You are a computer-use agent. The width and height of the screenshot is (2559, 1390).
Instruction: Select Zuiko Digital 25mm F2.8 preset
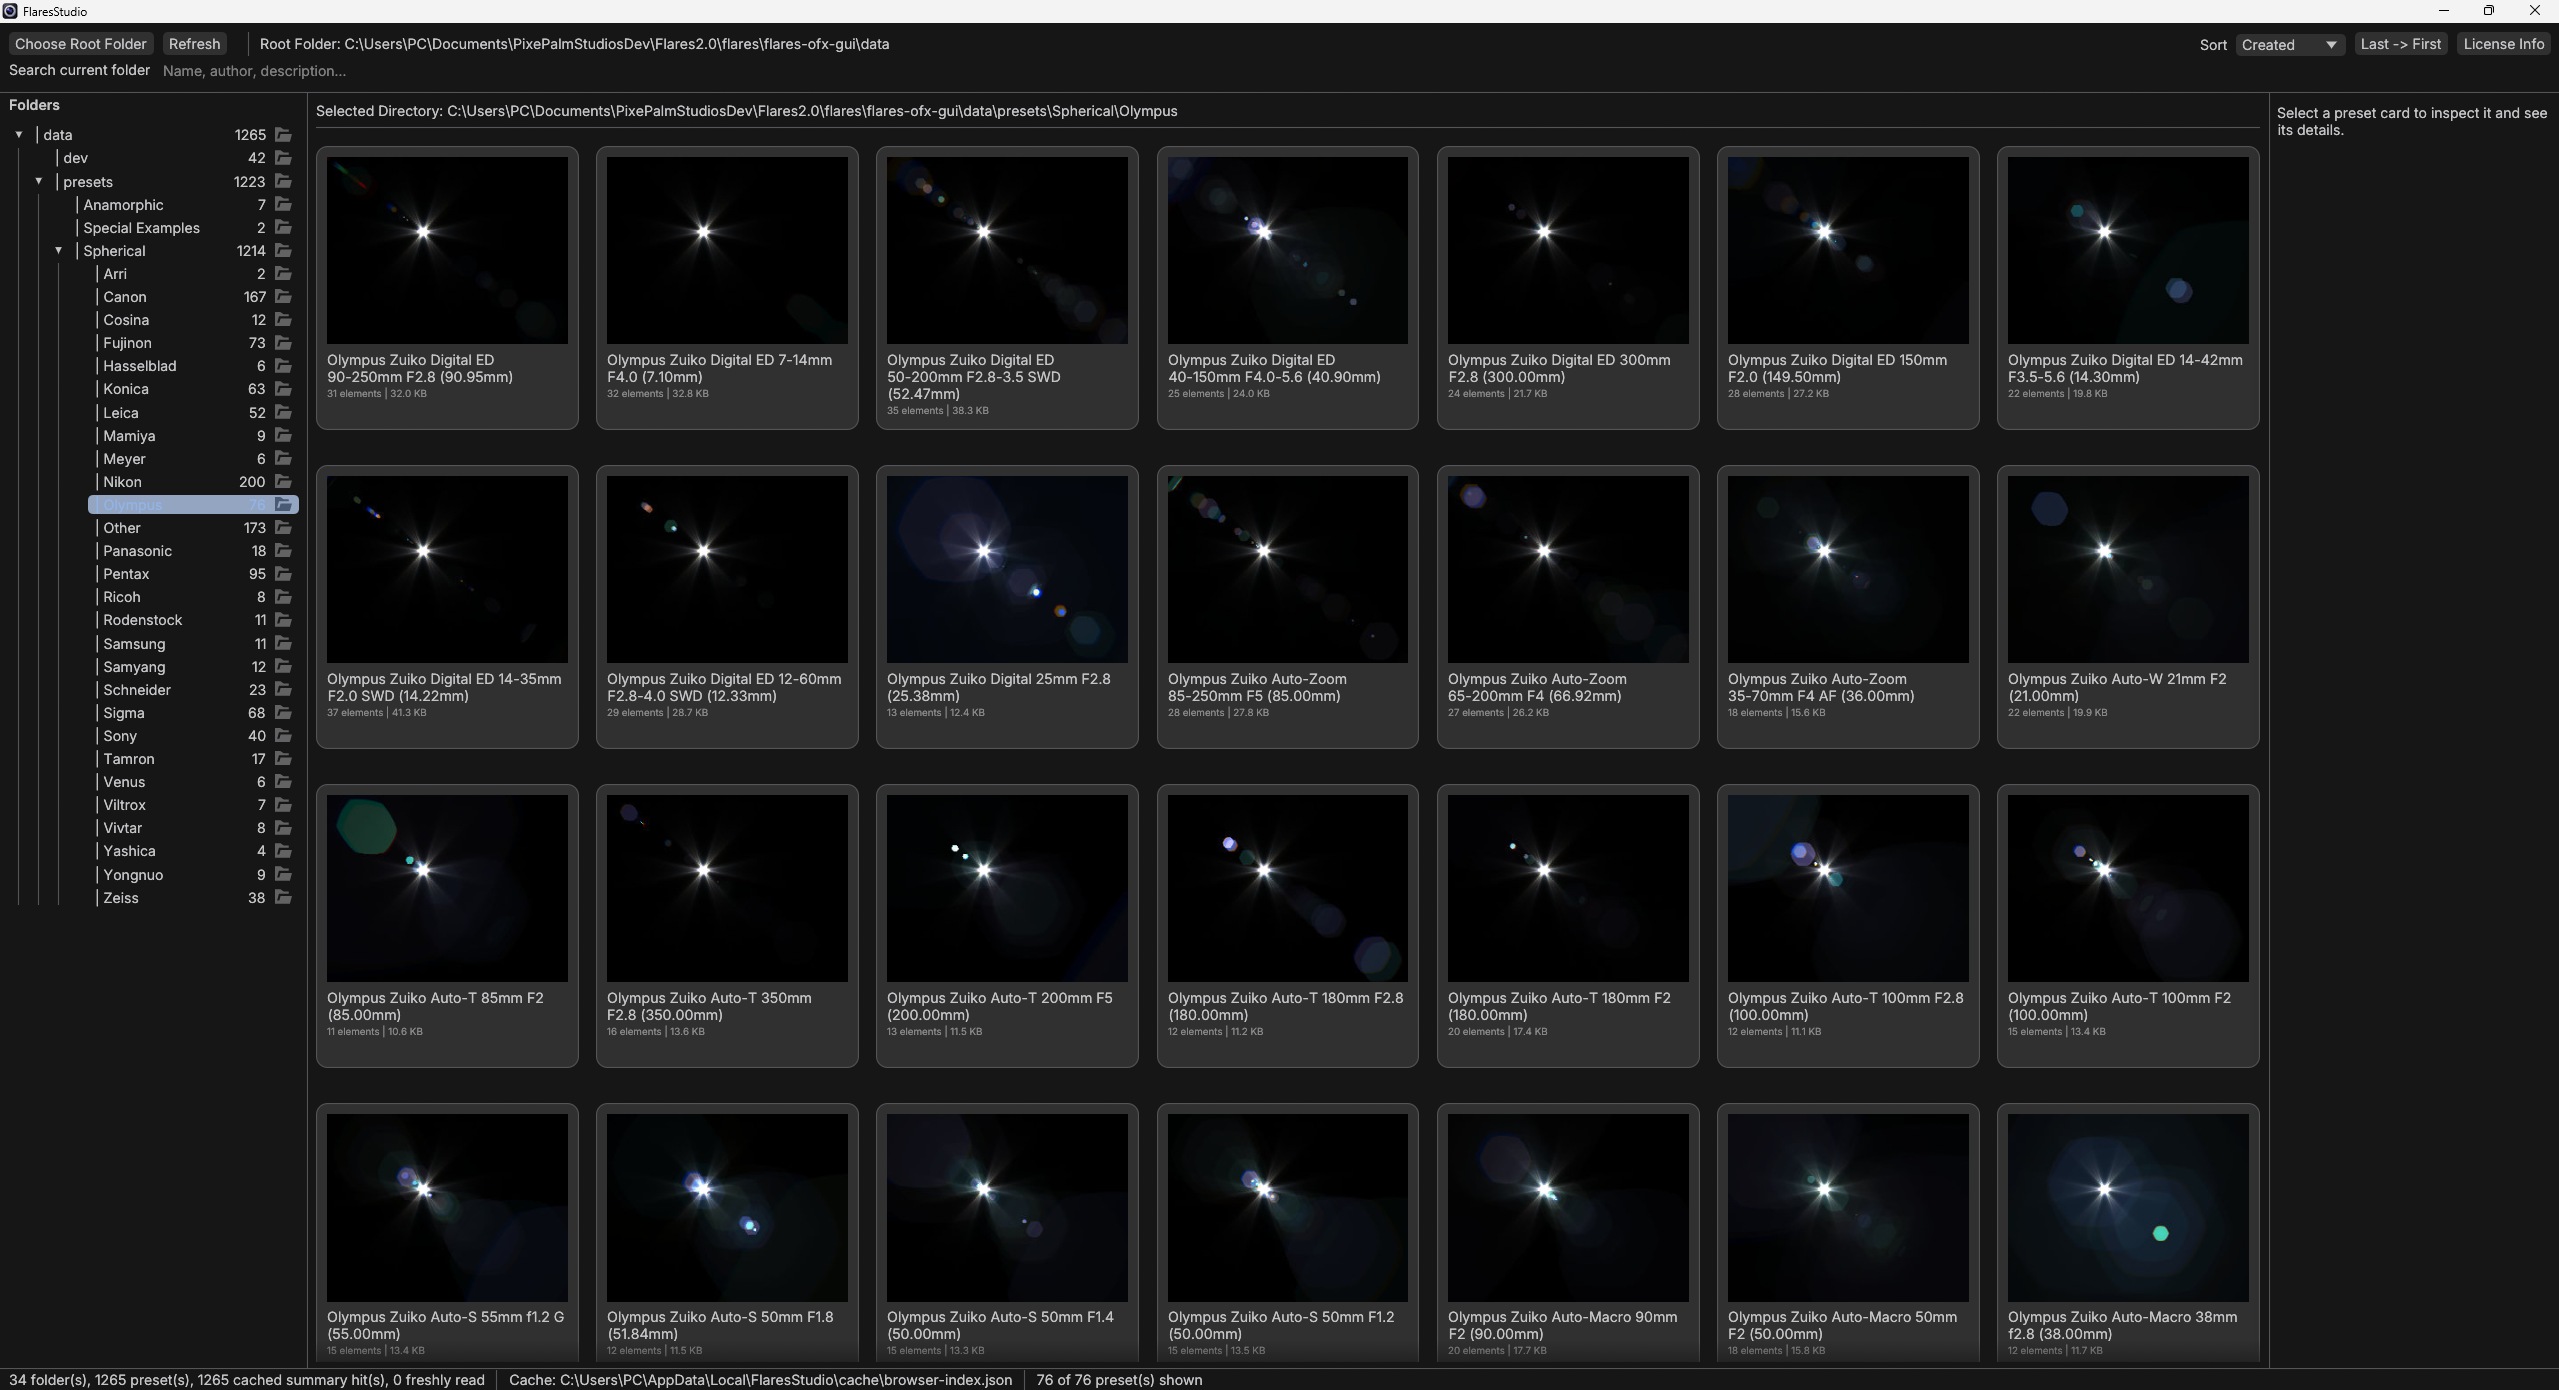[1007, 607]
